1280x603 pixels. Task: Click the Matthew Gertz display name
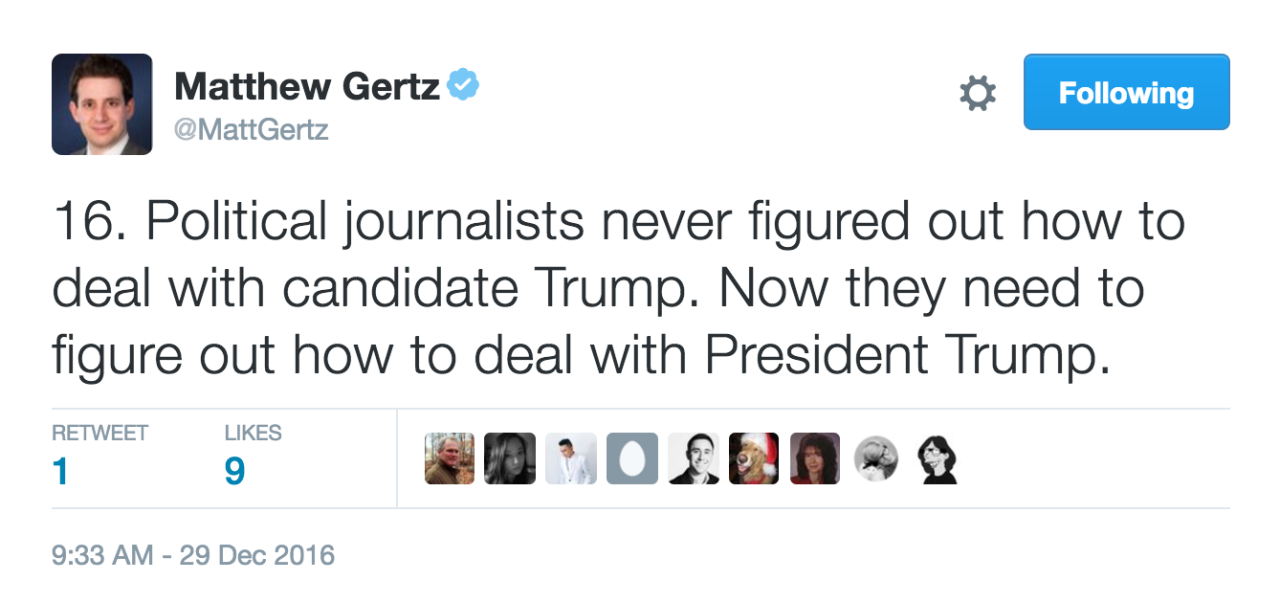pos(307,87)
